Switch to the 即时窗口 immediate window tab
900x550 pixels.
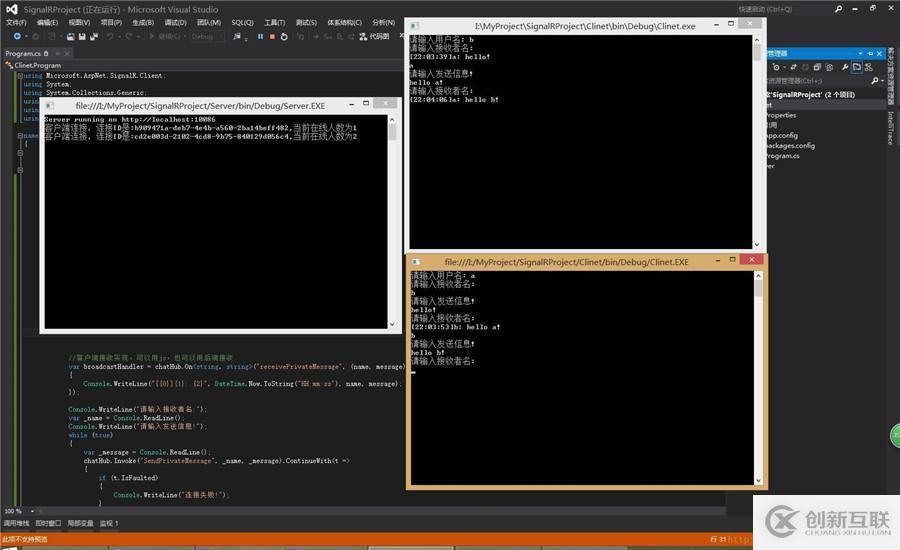(48, 523)
